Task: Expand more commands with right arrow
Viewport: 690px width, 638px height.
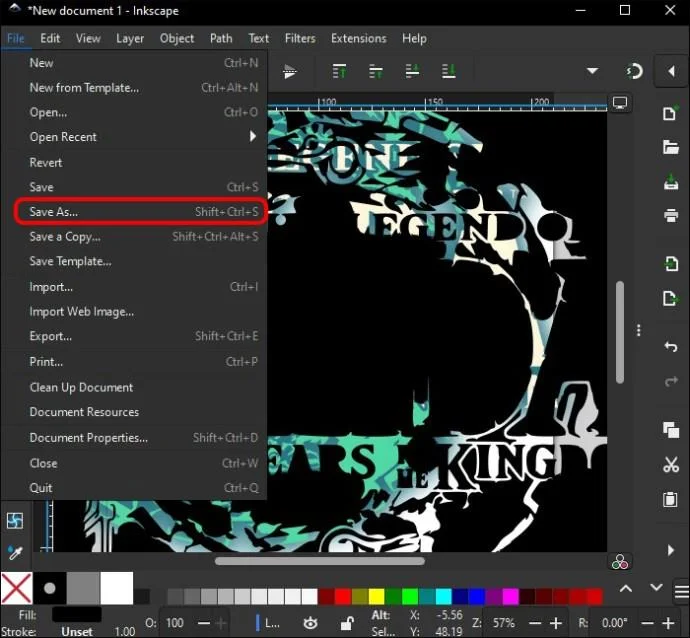Action: coord(671,550)
